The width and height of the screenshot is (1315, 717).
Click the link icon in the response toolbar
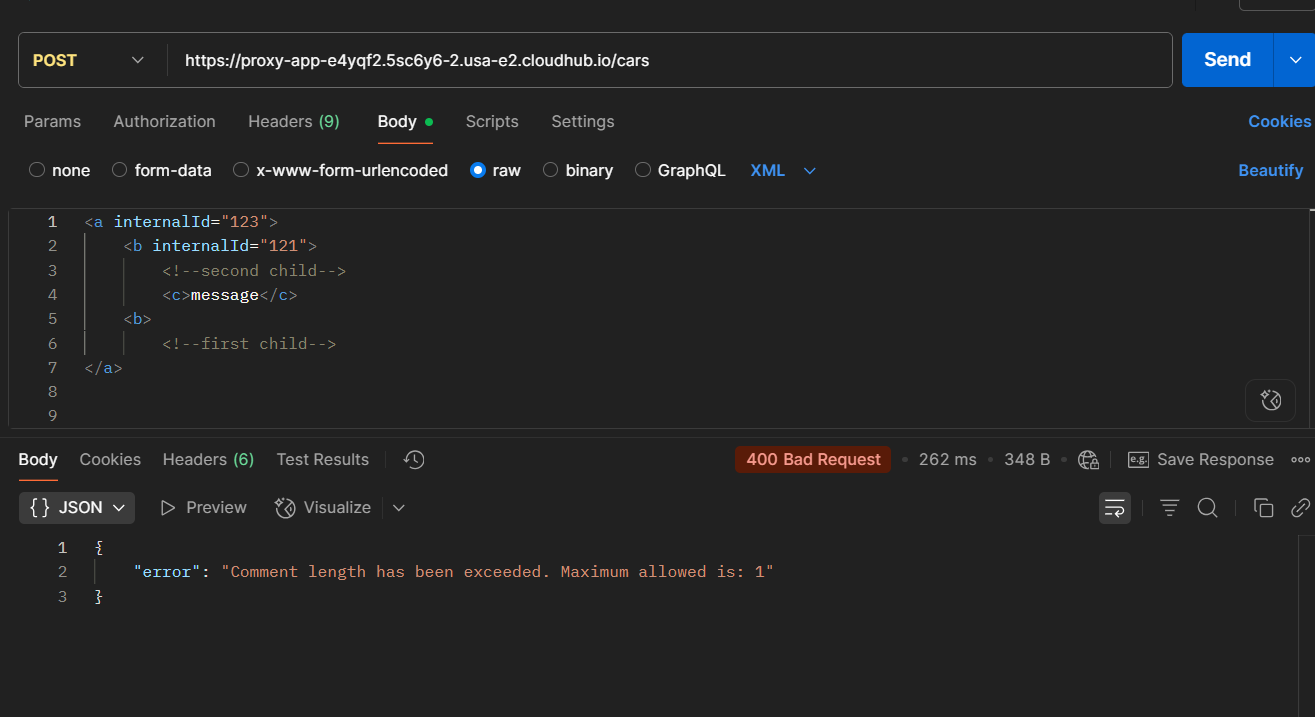[1299, 507]
